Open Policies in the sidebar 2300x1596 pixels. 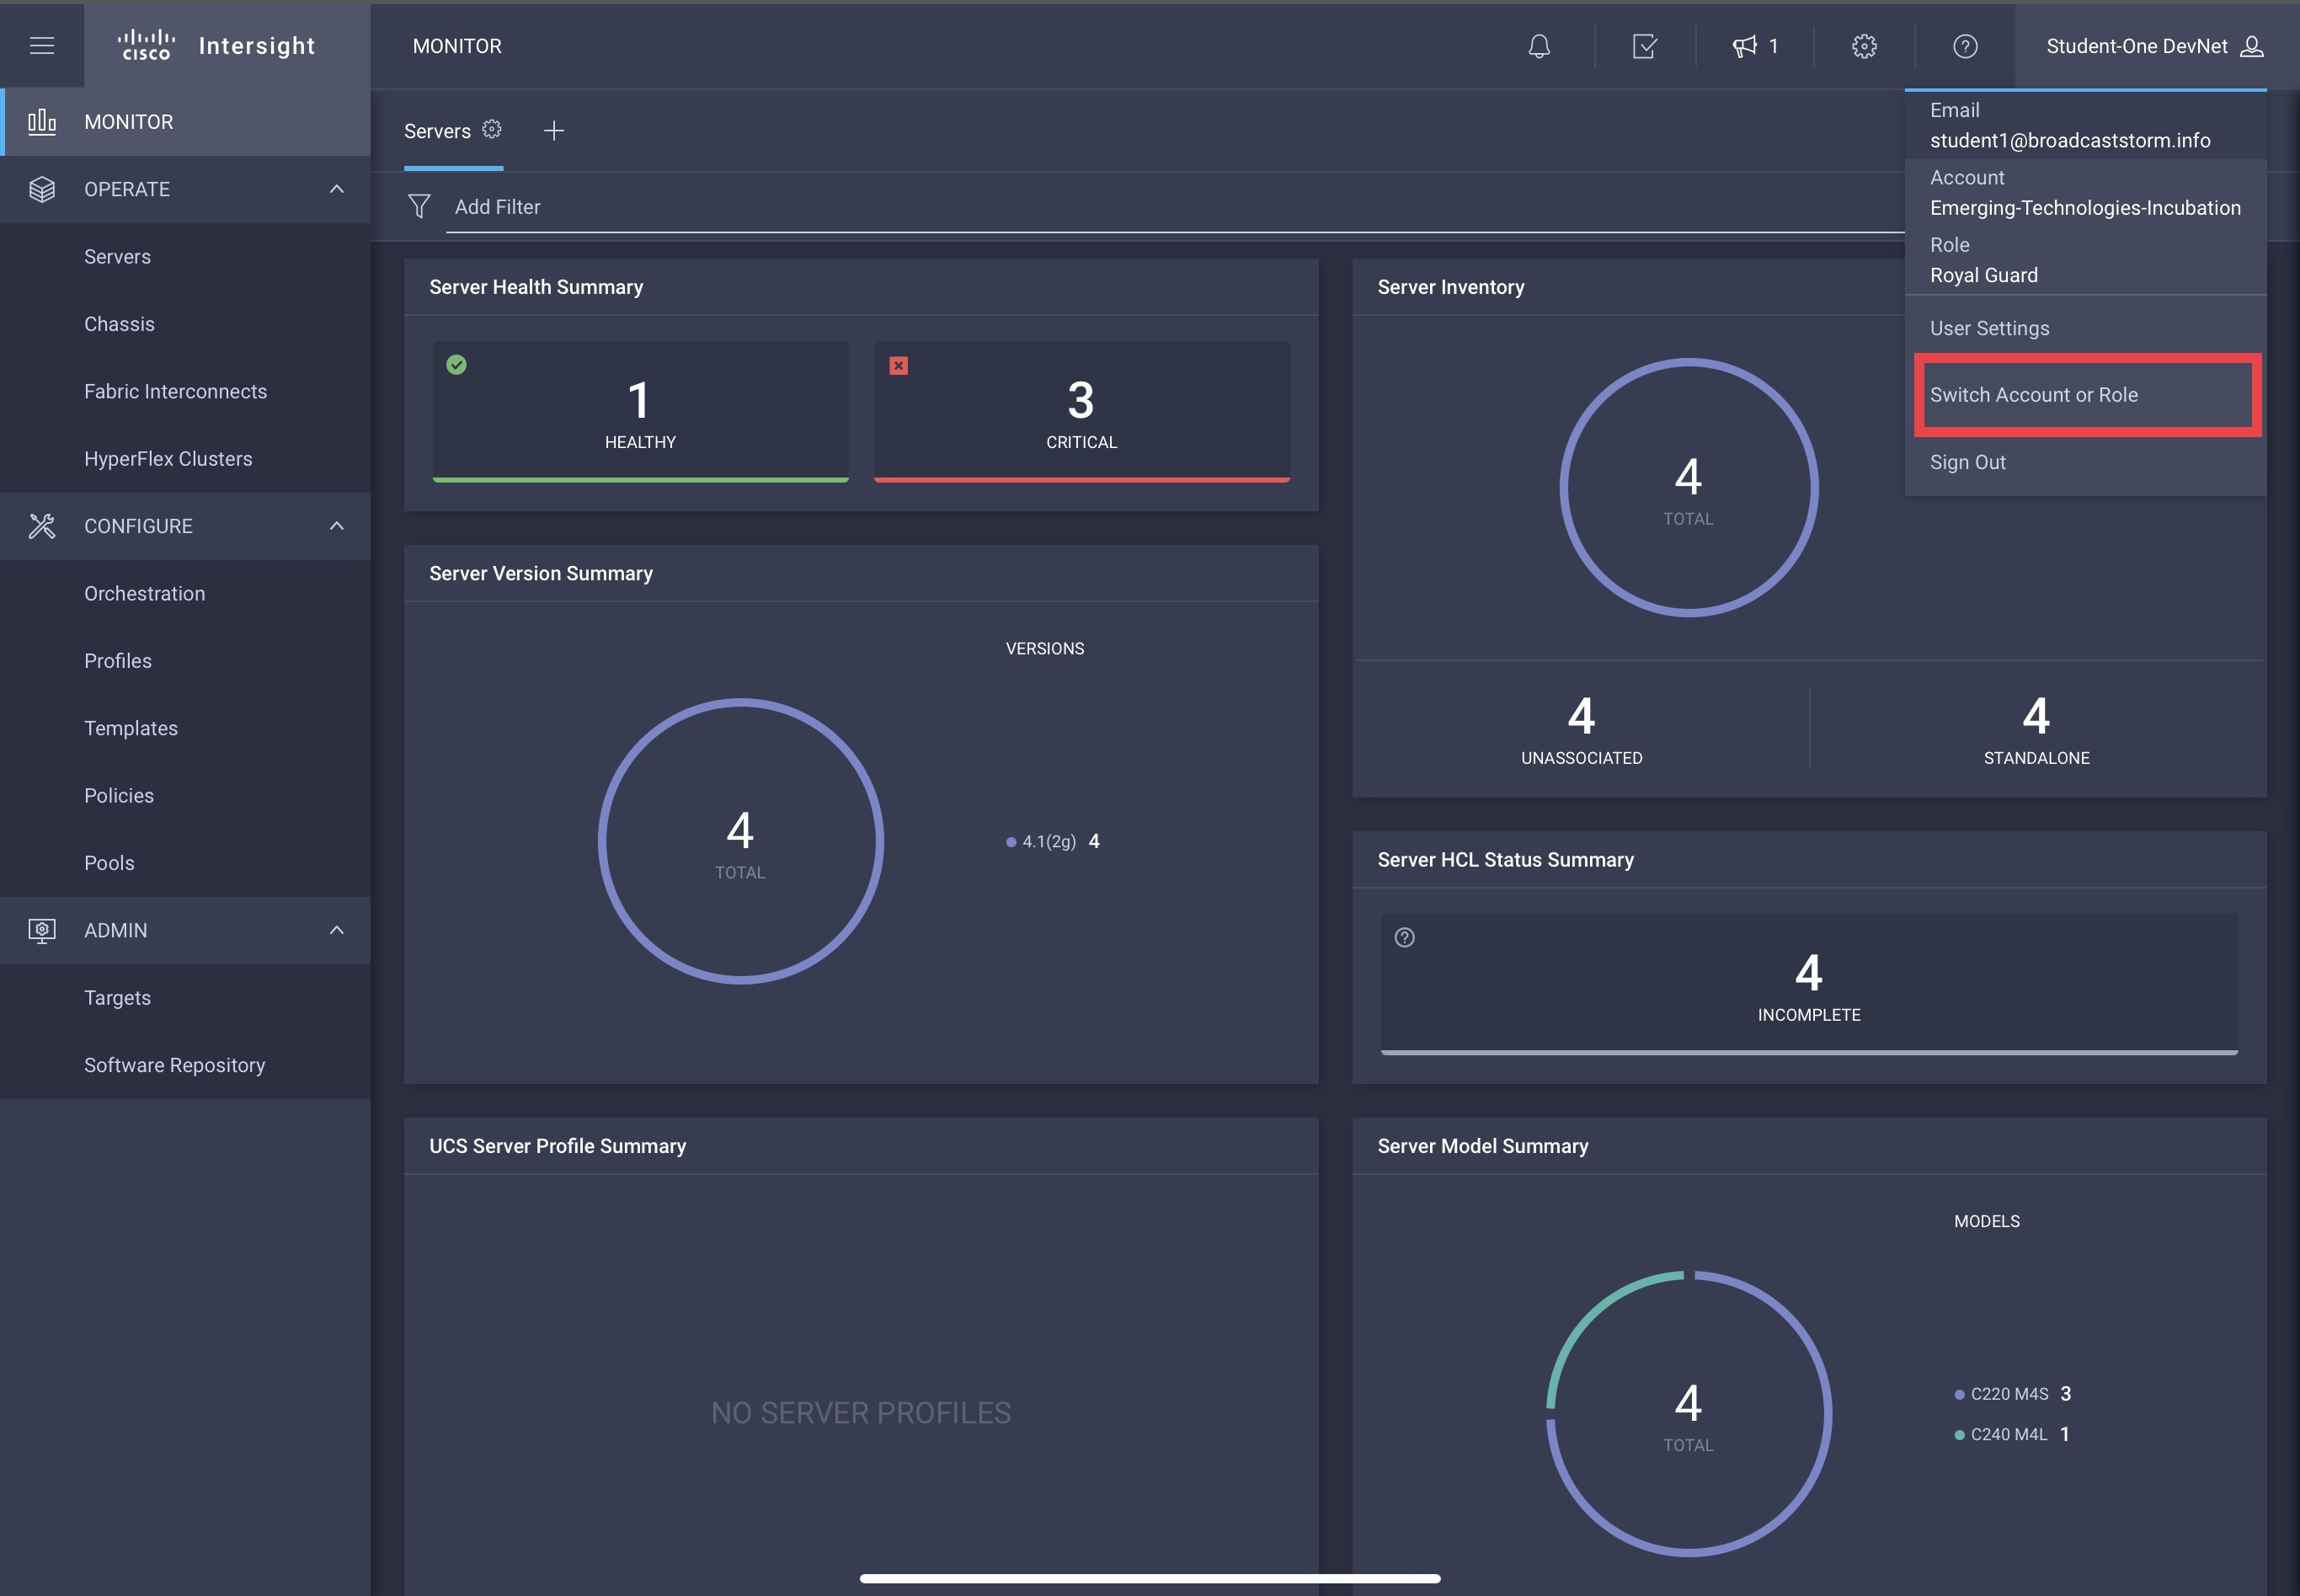[186, 796]
